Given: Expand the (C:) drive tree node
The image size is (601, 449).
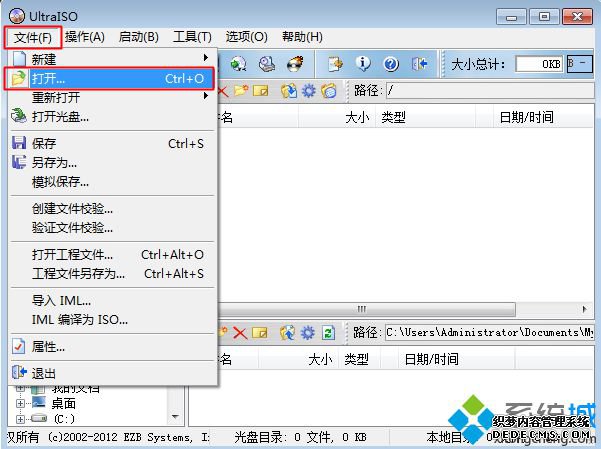Looking at the screenshot, I should pyautogui.click(x=20, y=419).
